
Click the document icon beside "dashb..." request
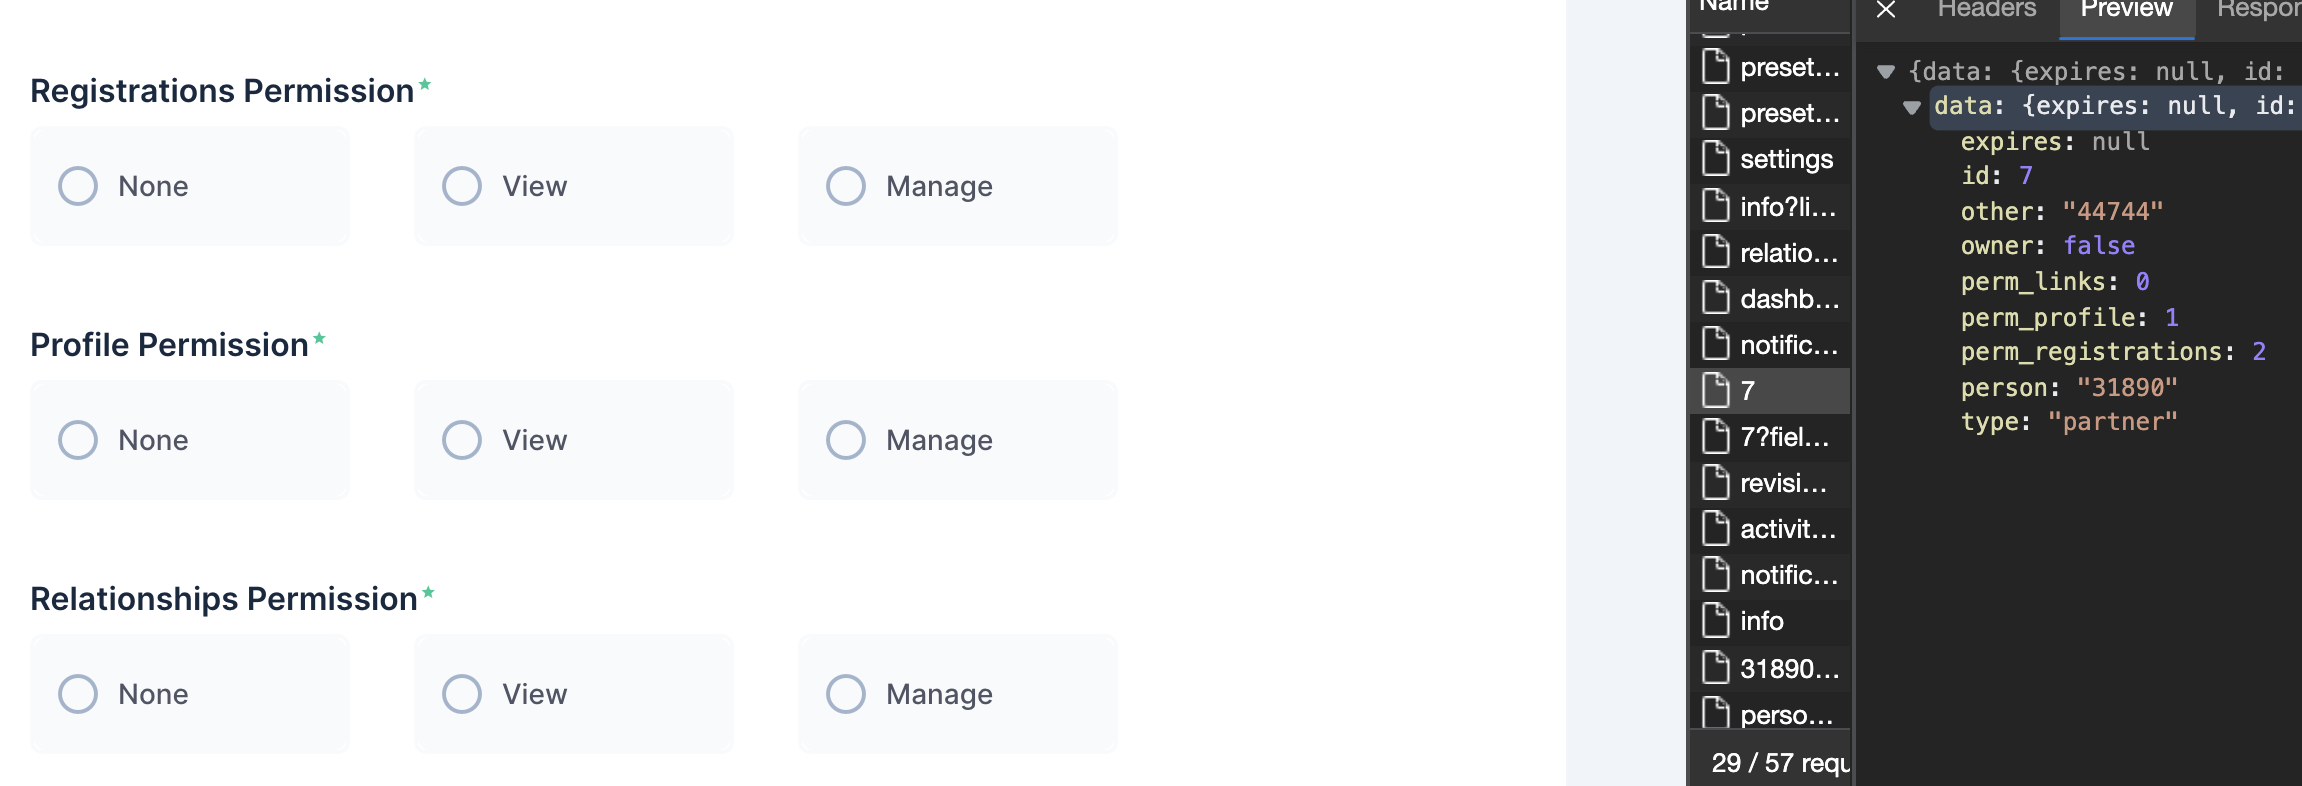[x=1717, y=297]
